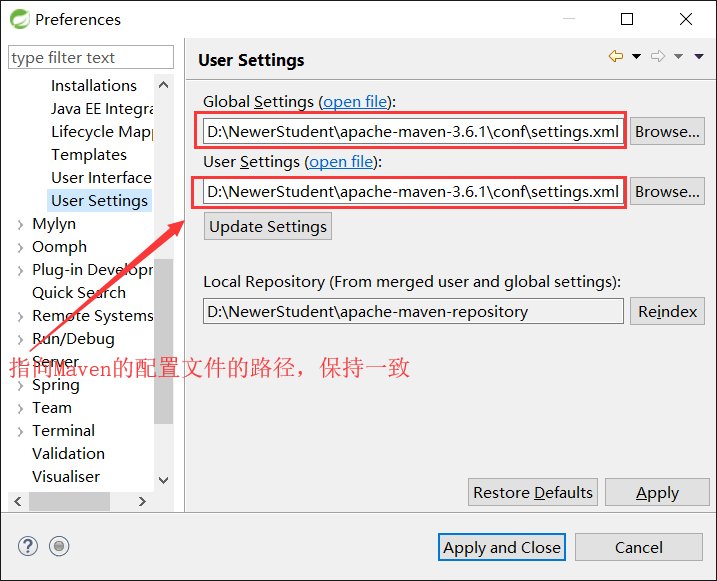Viewport: 717px width, 581px height.
Task: Open Global Settings file link
Action: (355, 101)
